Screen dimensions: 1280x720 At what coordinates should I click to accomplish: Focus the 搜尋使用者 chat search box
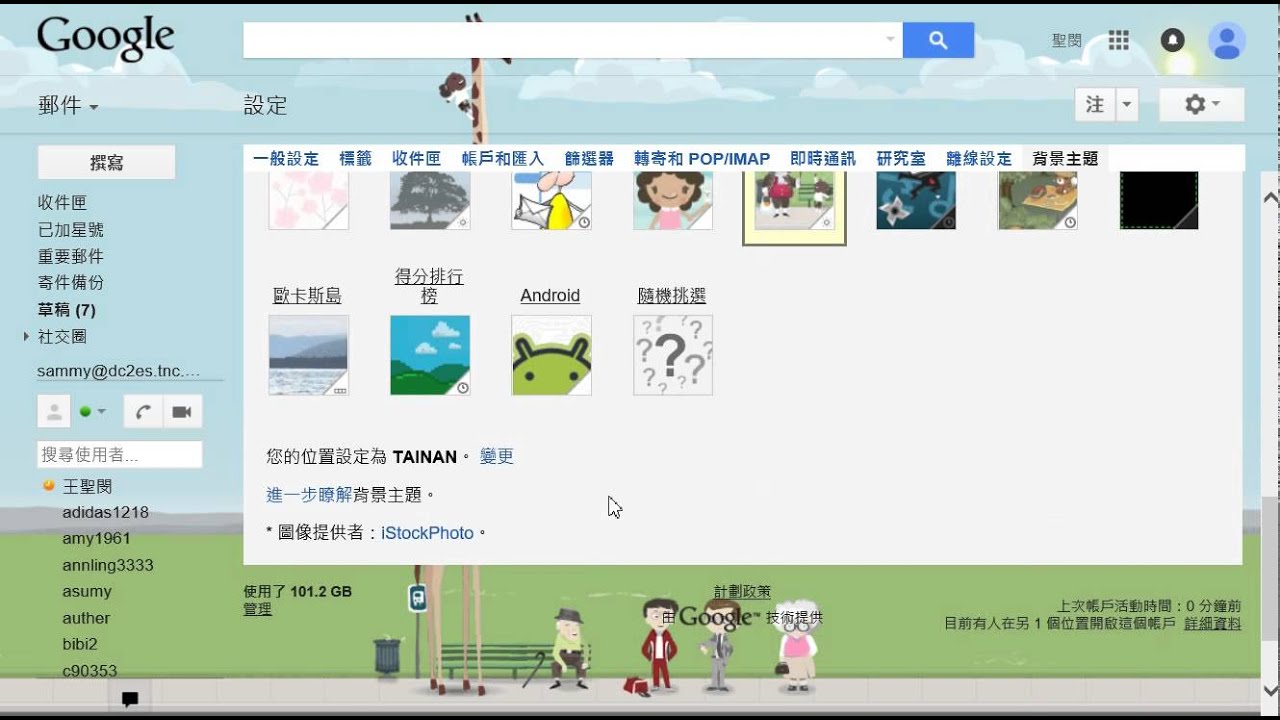(x=120, y=455)
